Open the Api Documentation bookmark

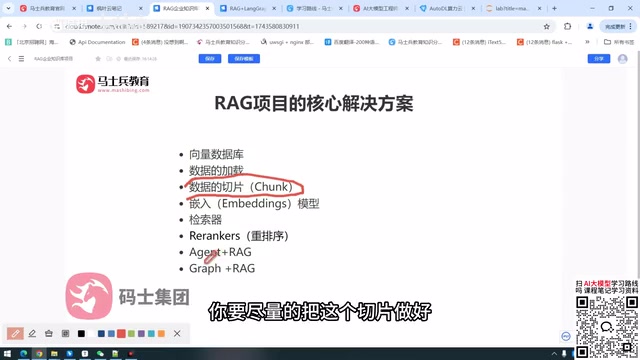[97, 42]
